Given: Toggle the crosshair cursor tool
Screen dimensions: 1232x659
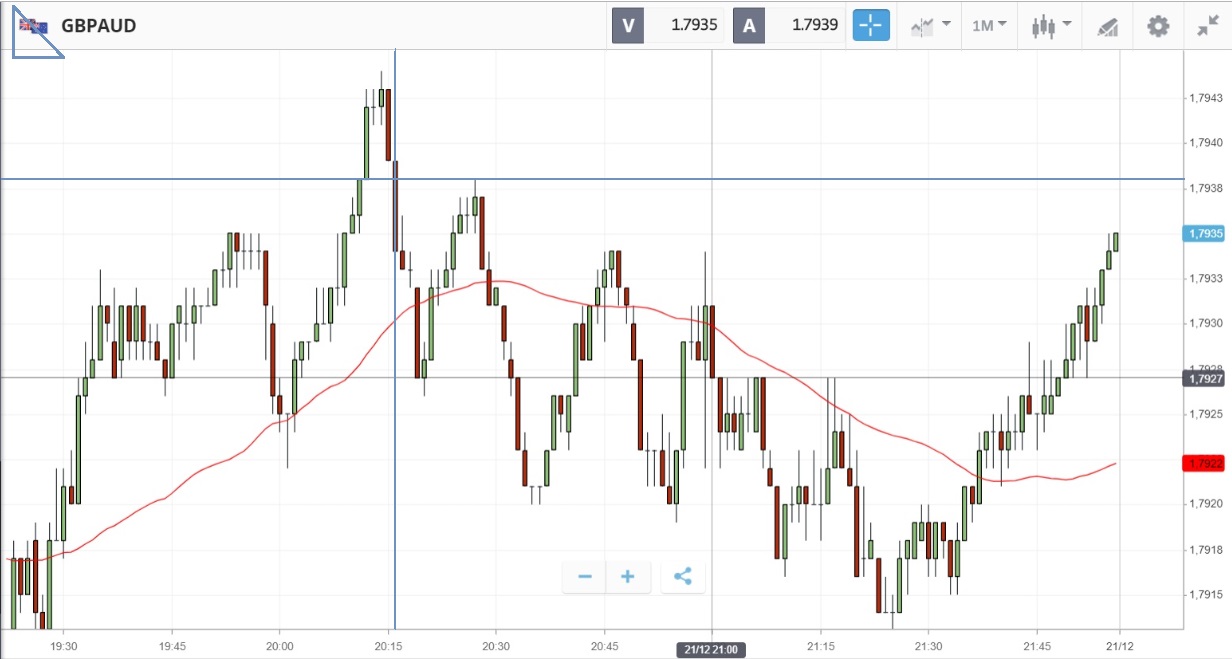Looking at the screenshot, I should (871, 25).
